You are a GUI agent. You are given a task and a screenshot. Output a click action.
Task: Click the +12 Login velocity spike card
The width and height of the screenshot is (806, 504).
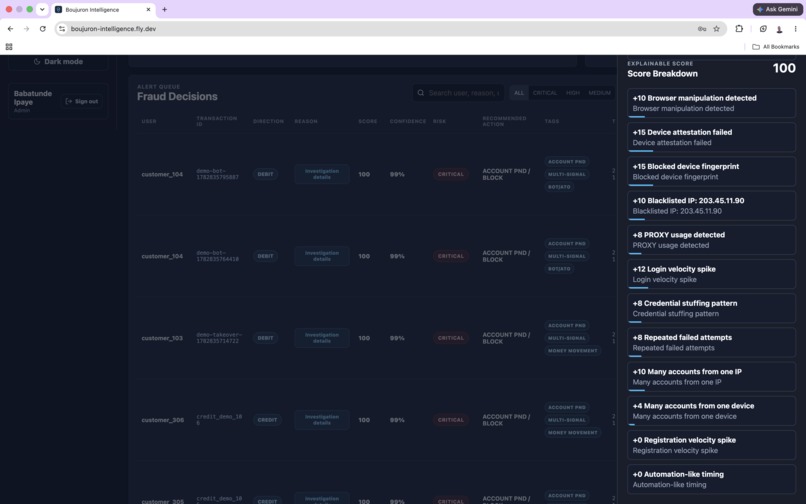711,274
